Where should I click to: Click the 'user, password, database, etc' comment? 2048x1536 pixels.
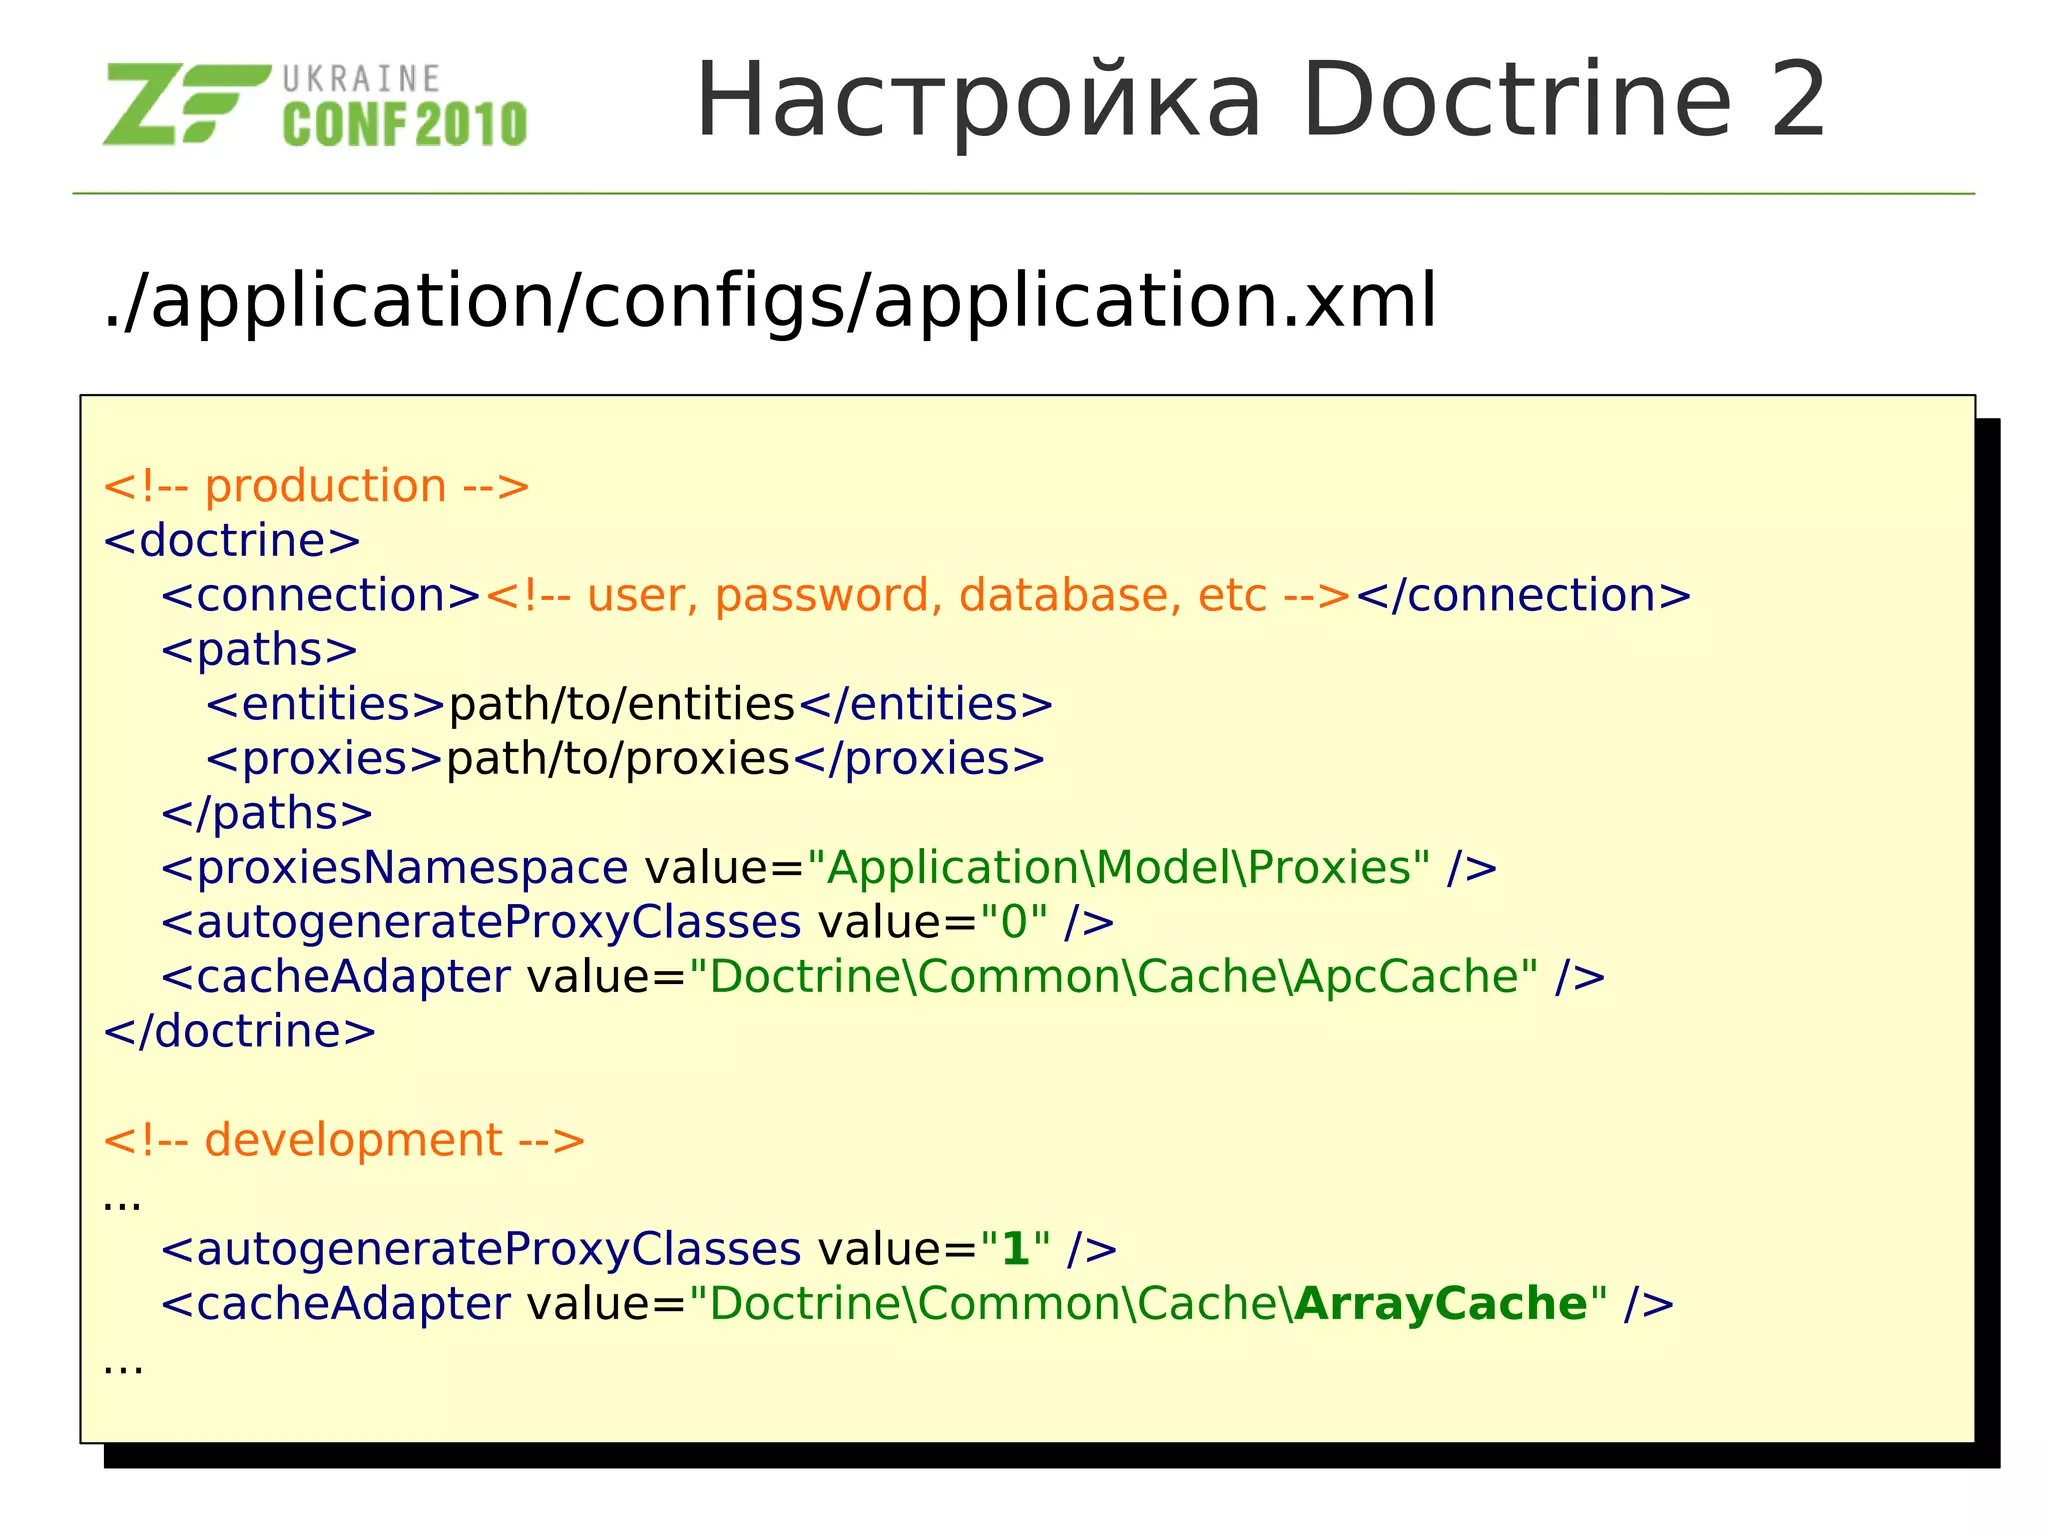(919, 596)
